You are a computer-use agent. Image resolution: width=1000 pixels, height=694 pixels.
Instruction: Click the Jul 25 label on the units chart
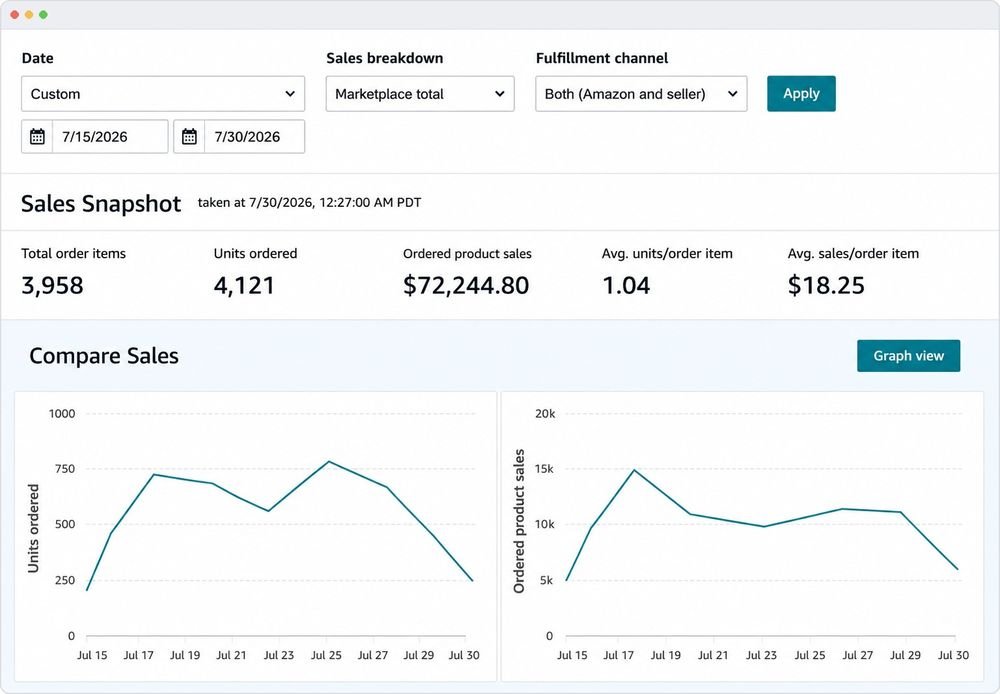pos(326,655)
